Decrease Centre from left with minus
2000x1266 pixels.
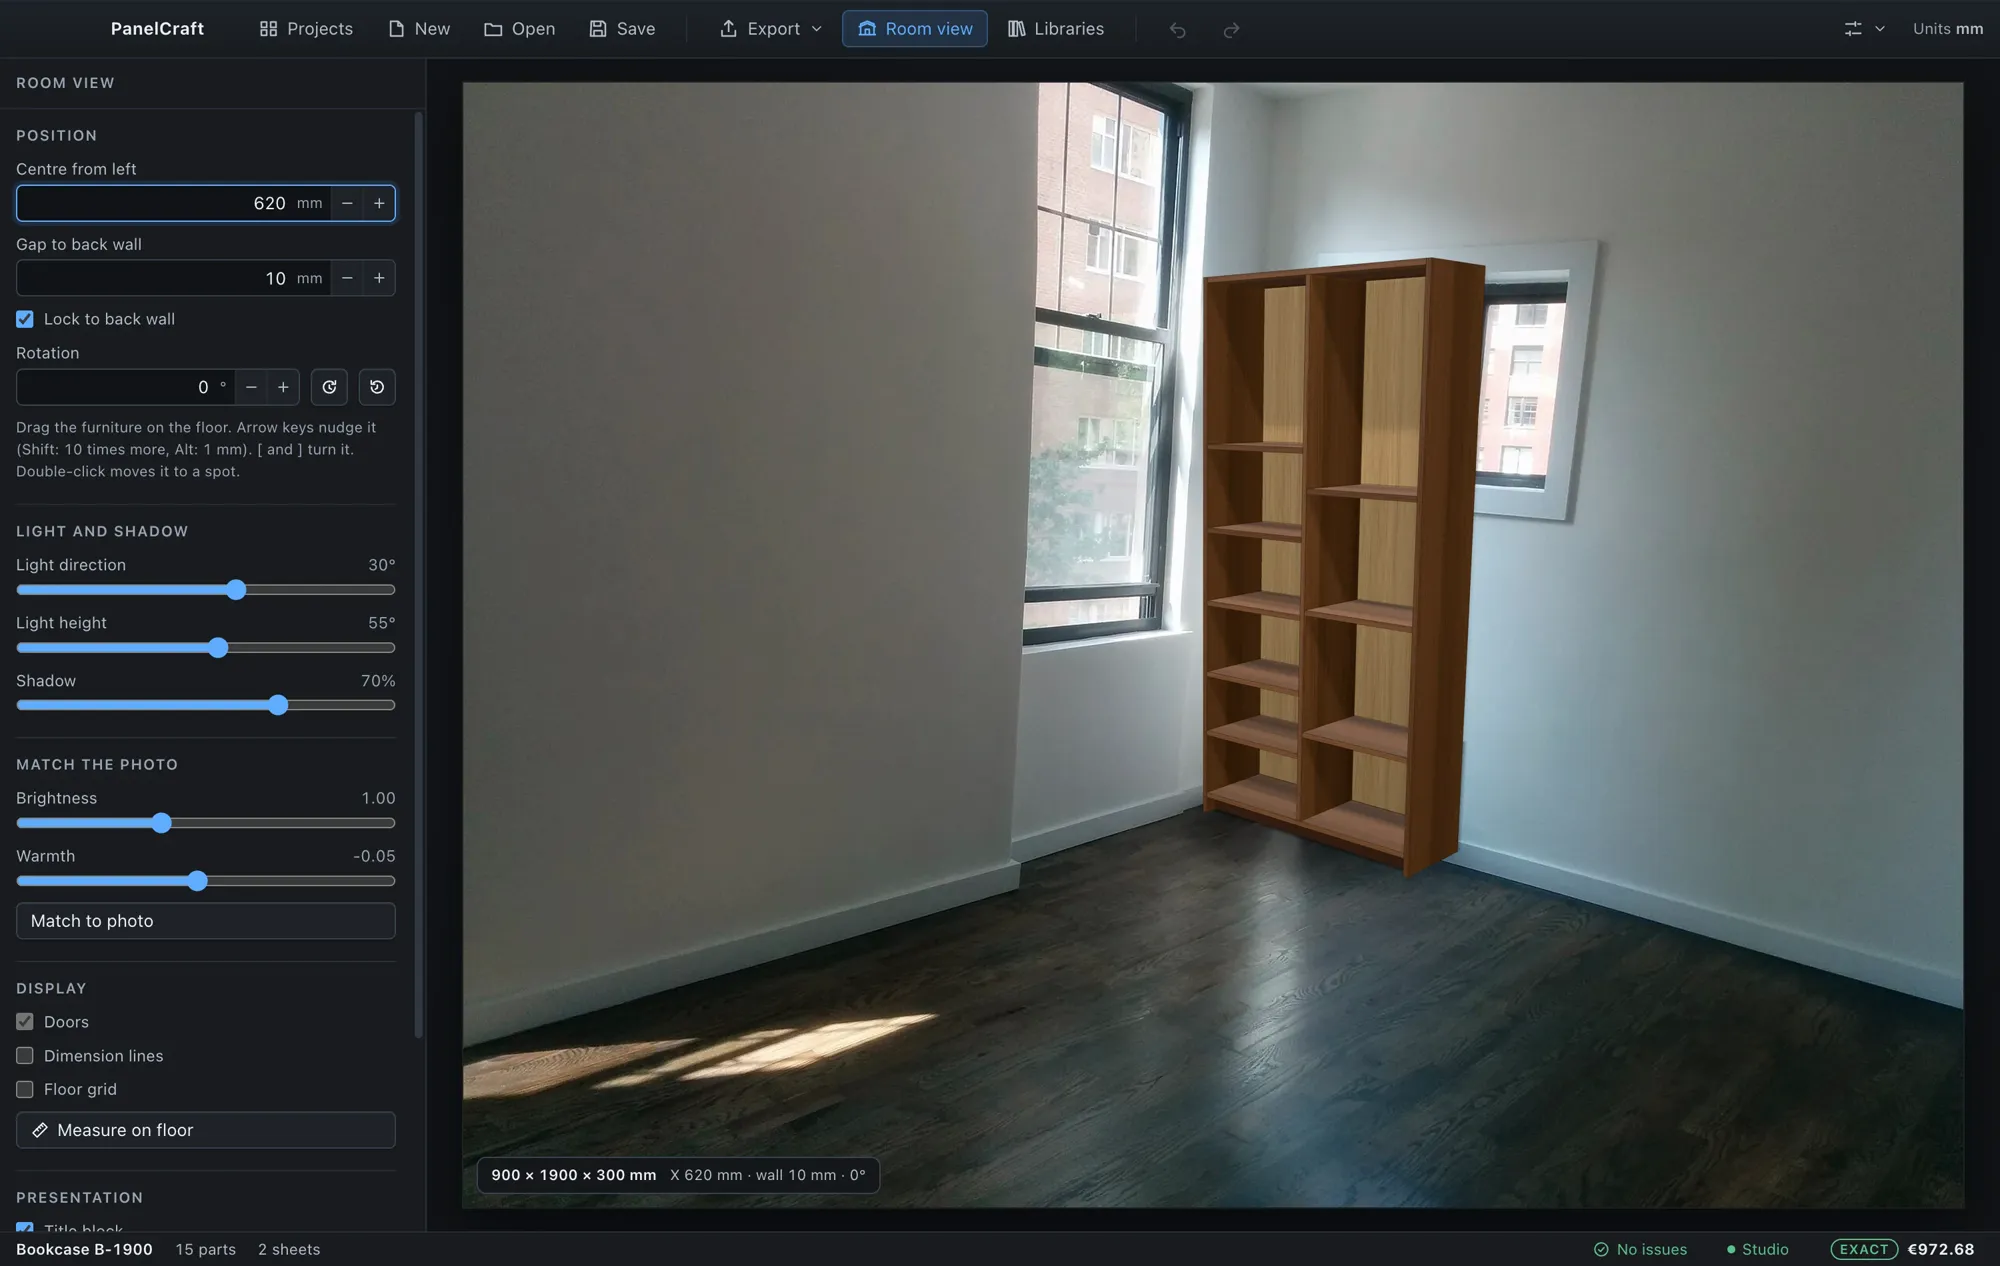point(347,203)
